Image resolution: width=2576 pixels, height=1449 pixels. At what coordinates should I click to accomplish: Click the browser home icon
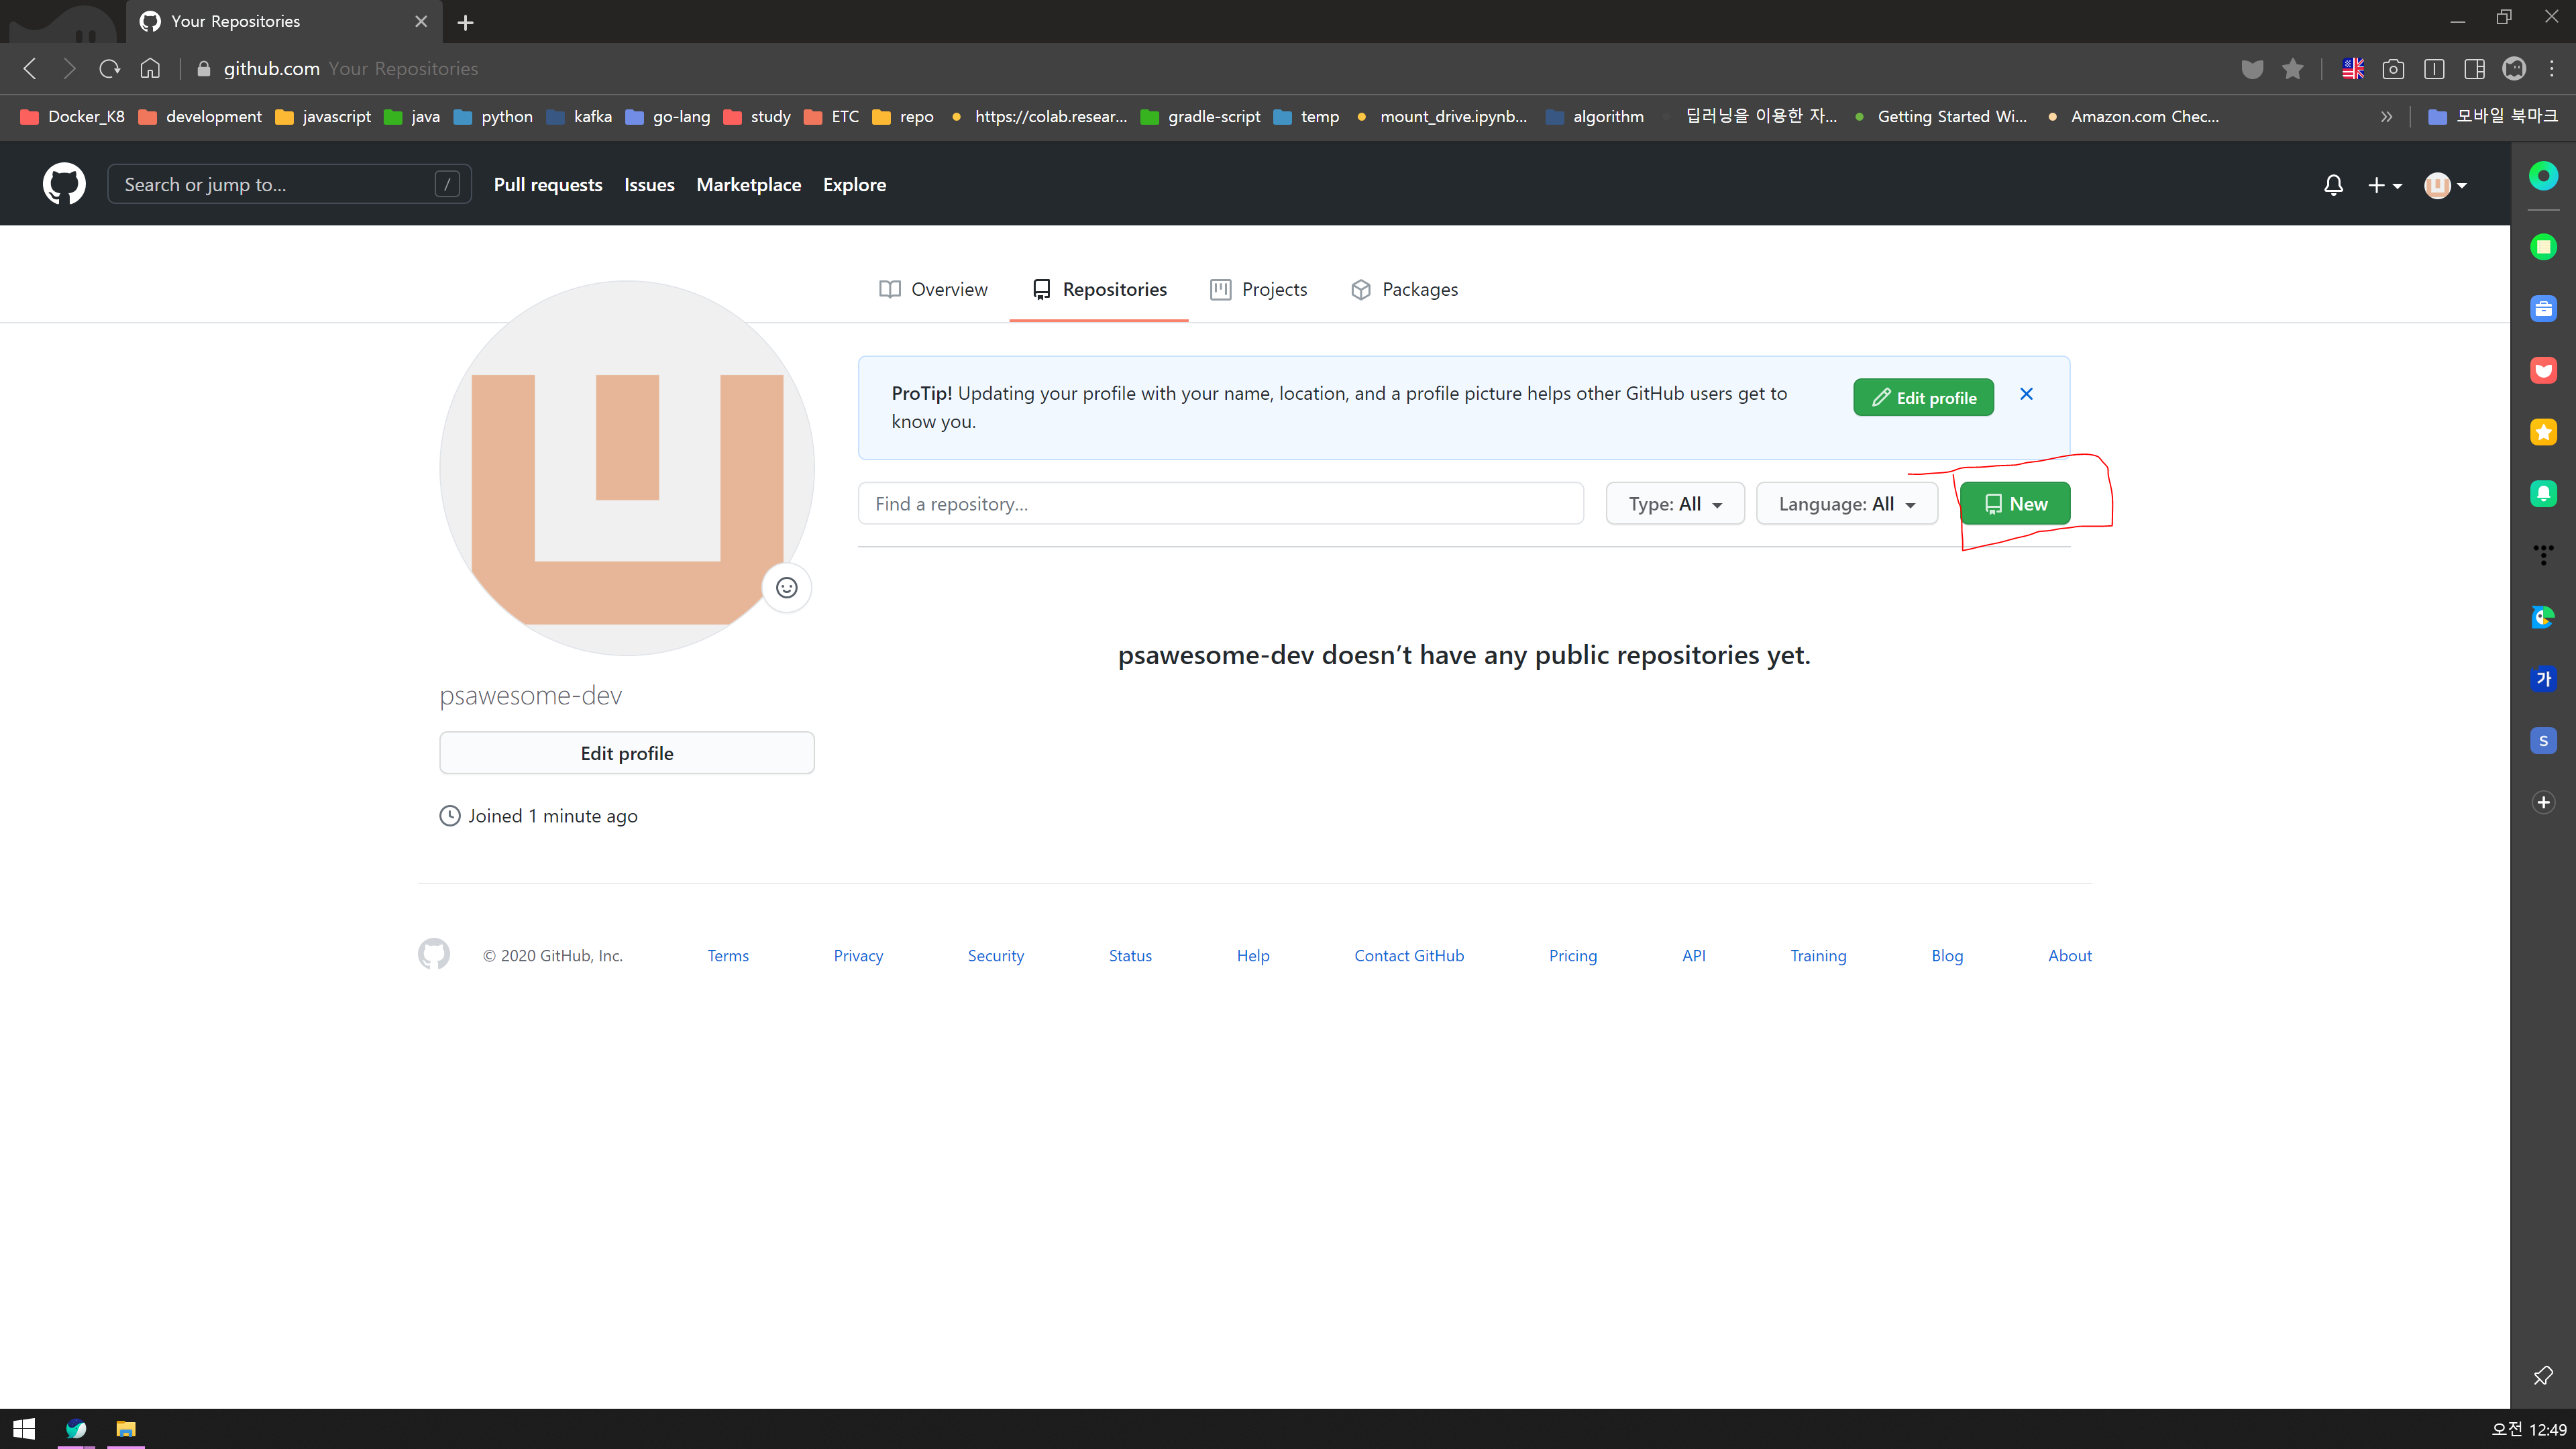[x=150, y=69]
